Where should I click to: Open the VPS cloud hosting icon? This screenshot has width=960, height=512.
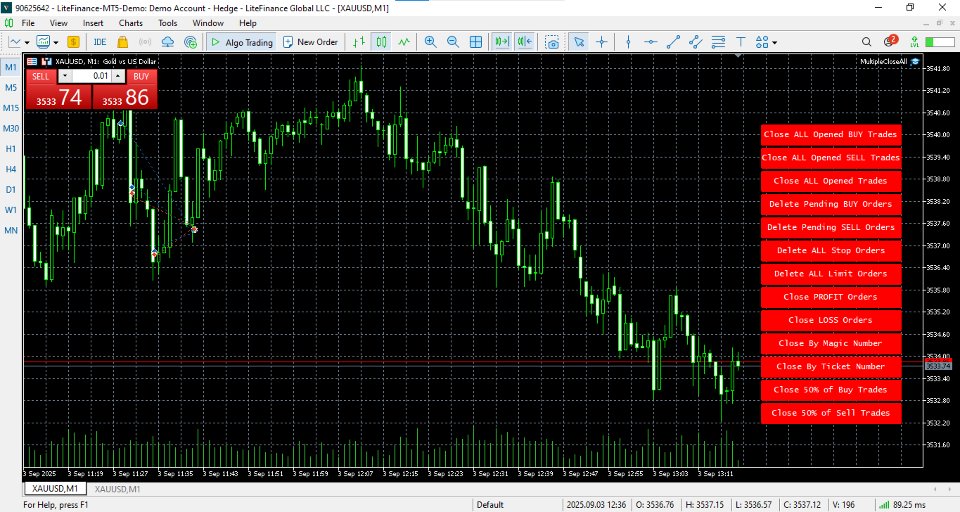tap(168, 42)
